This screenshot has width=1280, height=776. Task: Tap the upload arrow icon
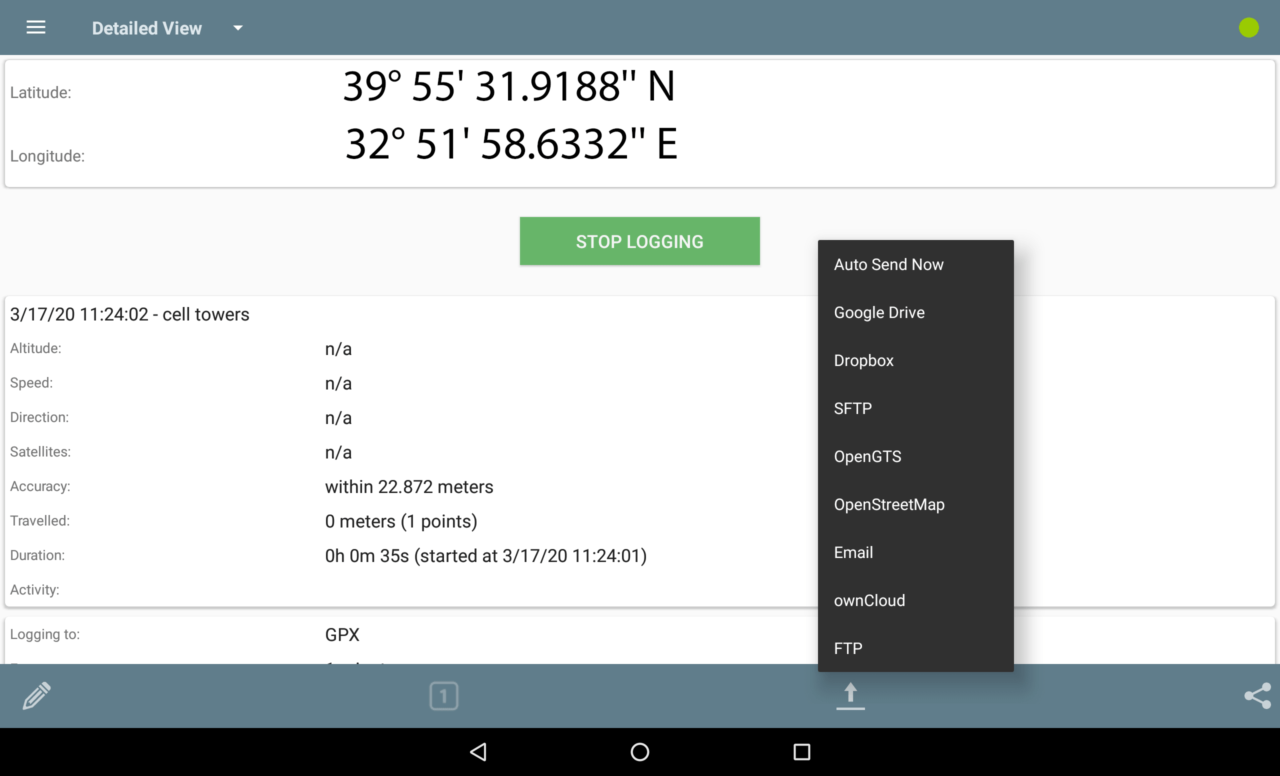point(850,696)
